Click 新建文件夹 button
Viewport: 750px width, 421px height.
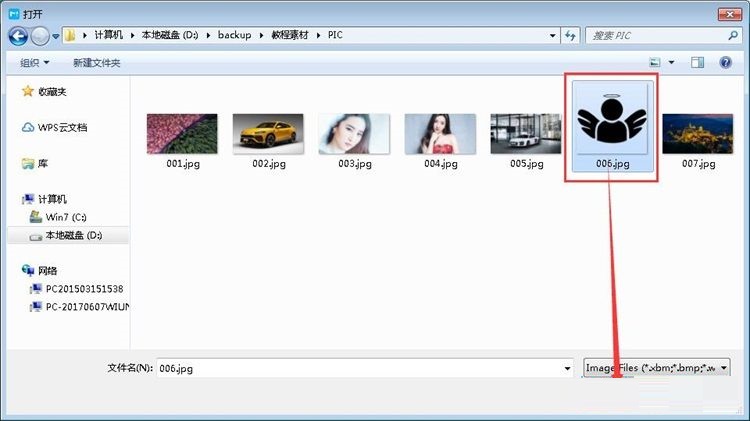click(96, 63)
